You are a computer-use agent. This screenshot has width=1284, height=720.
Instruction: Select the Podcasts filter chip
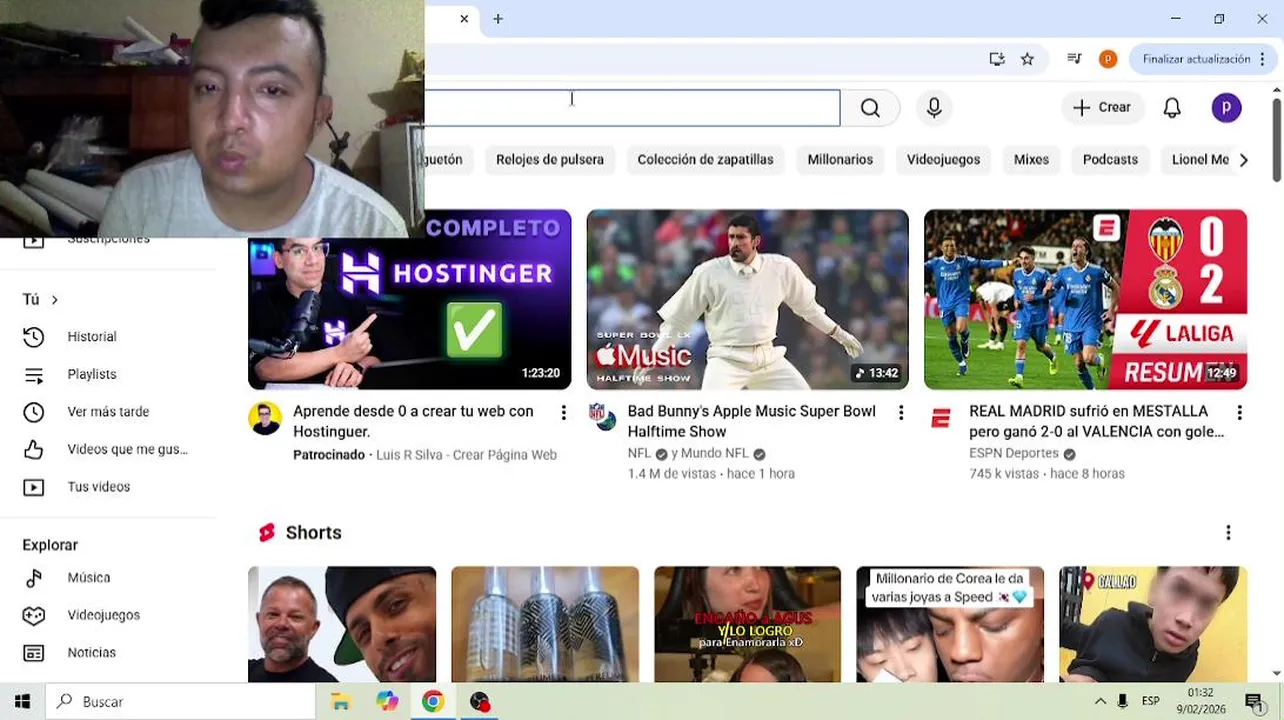tap(1110, 160)
